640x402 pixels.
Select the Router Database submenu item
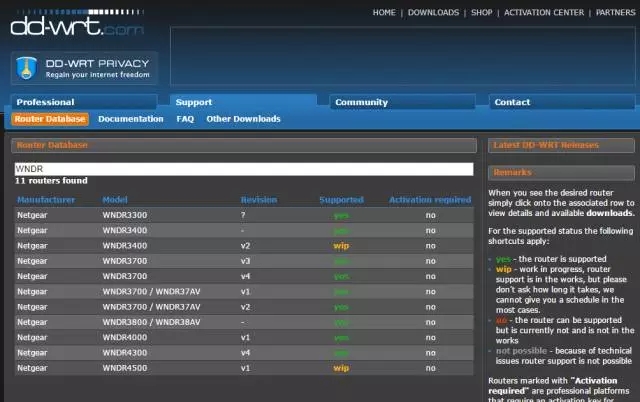point(50,119)
